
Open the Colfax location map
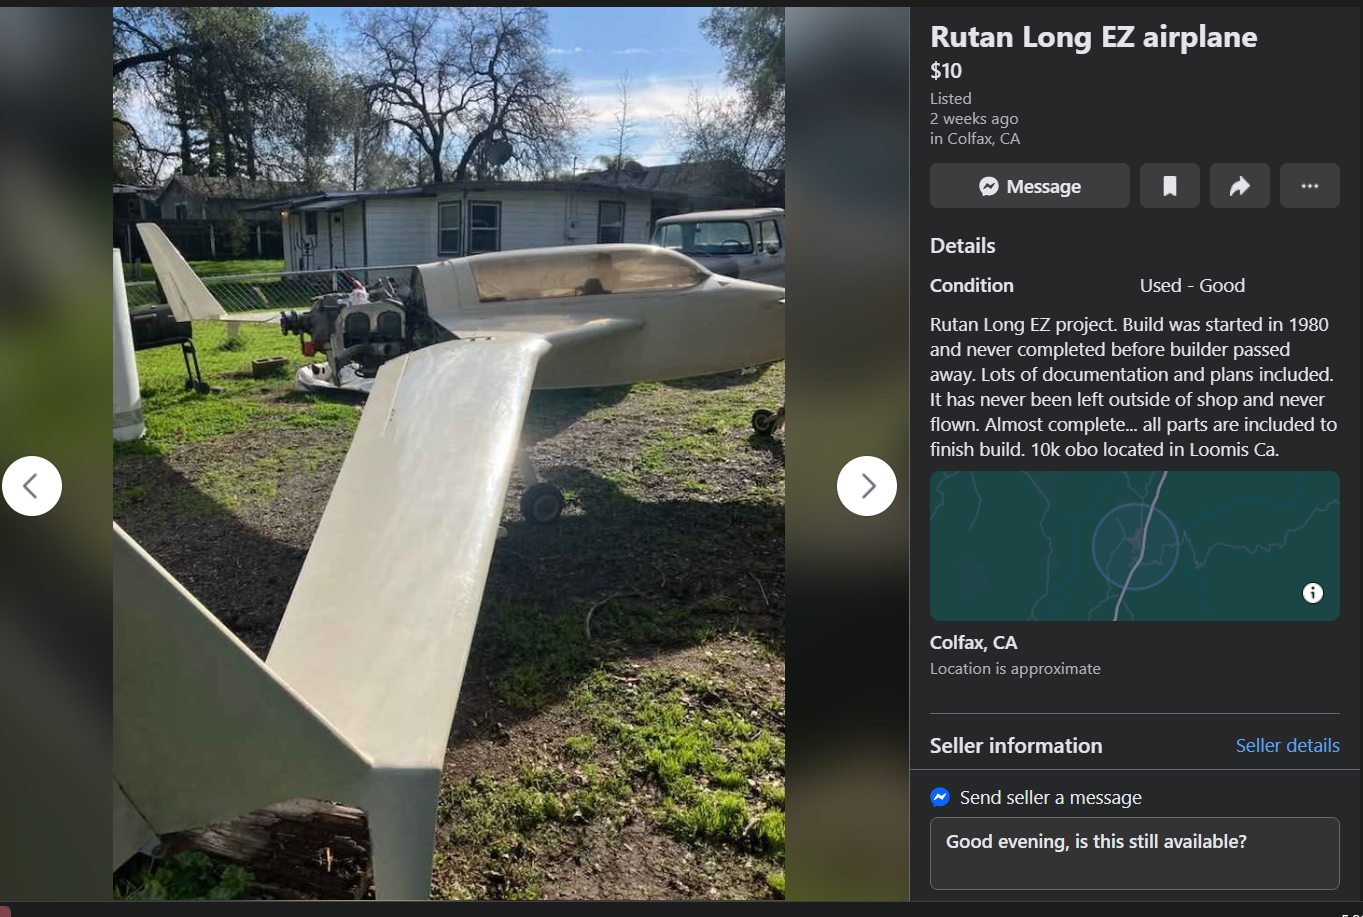(1135, 546)
